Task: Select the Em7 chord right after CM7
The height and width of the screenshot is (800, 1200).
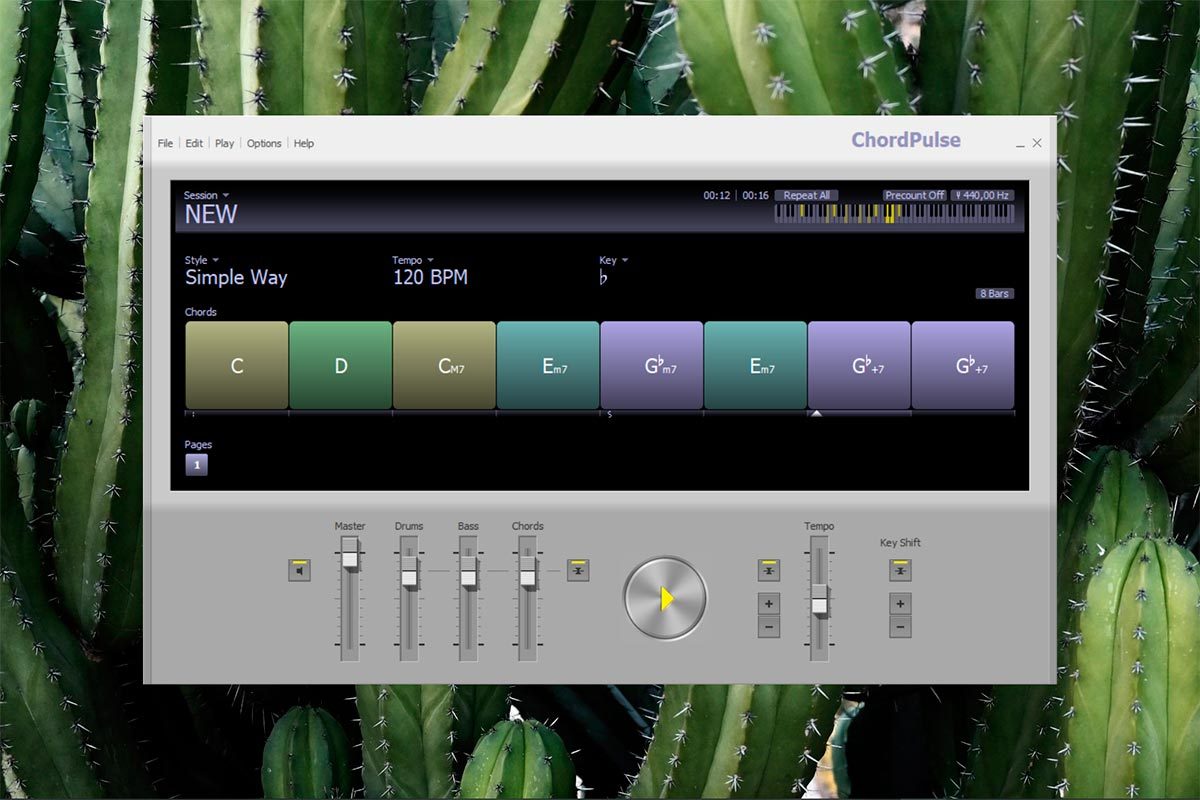Action: point(548,365)
